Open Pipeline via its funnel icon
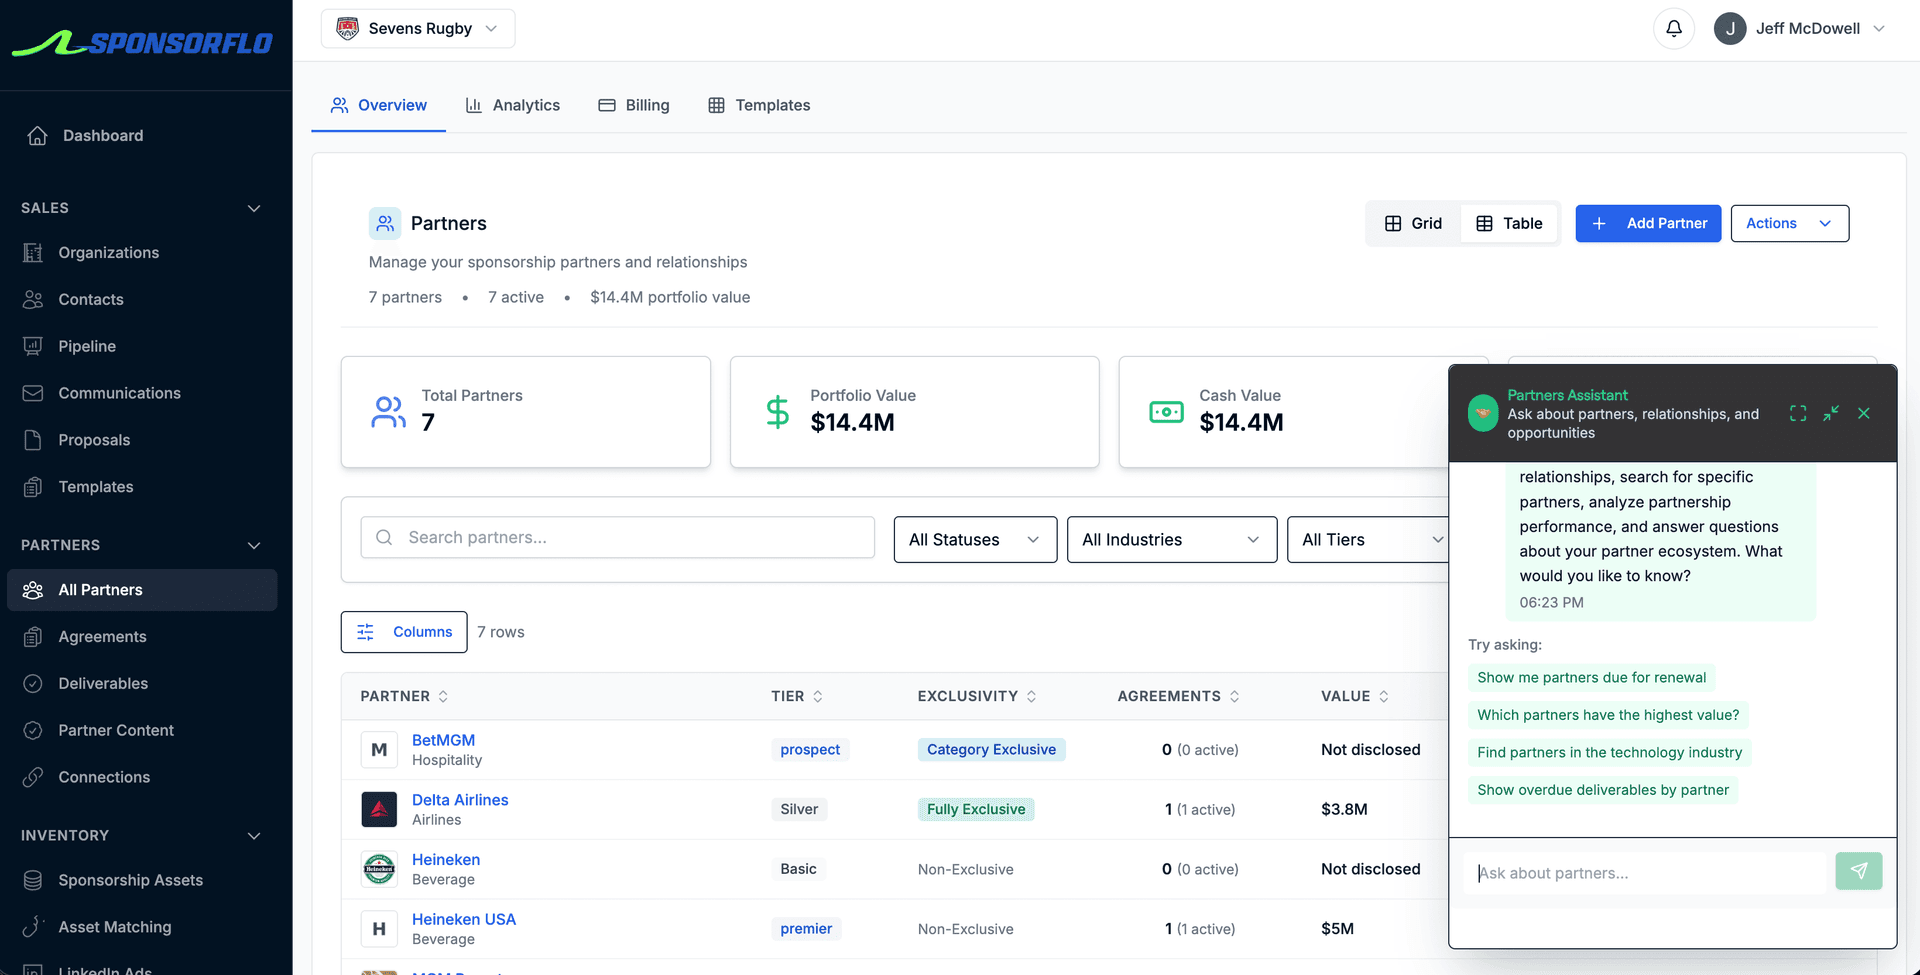The height and width of the screenshot is (975, 1920). coord(33,346)
